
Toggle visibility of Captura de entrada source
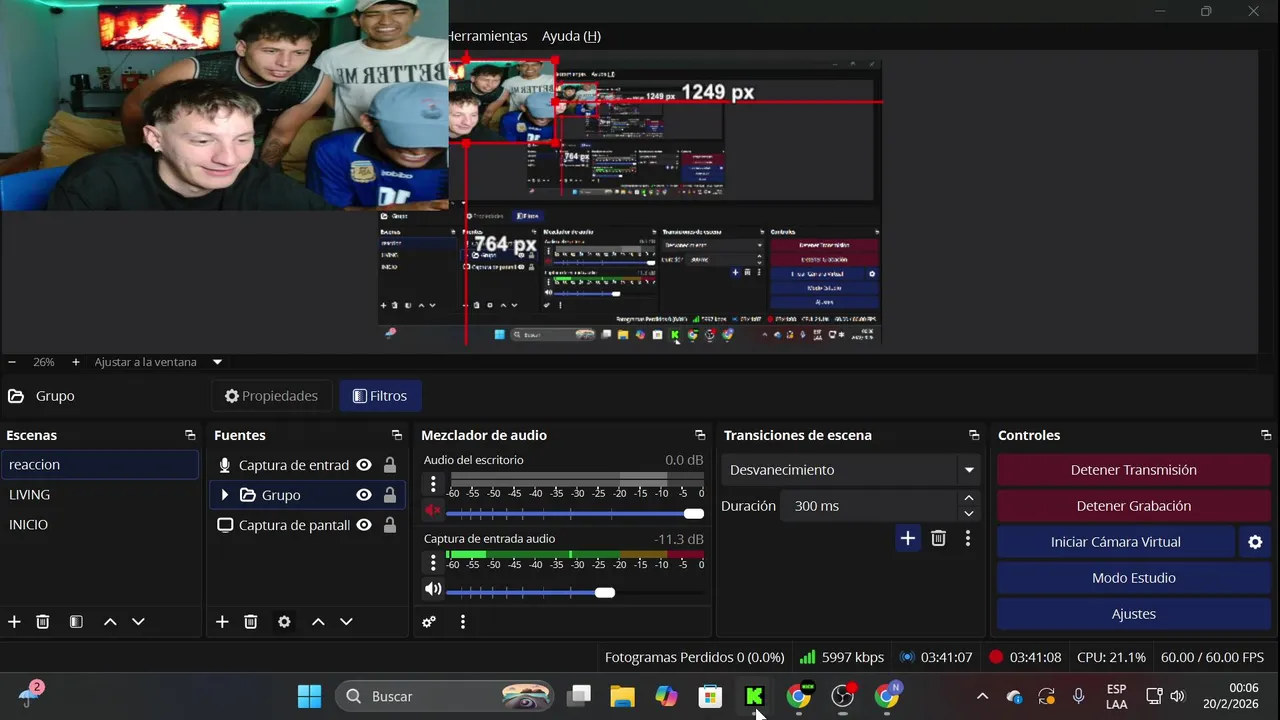tap(364, 465)
